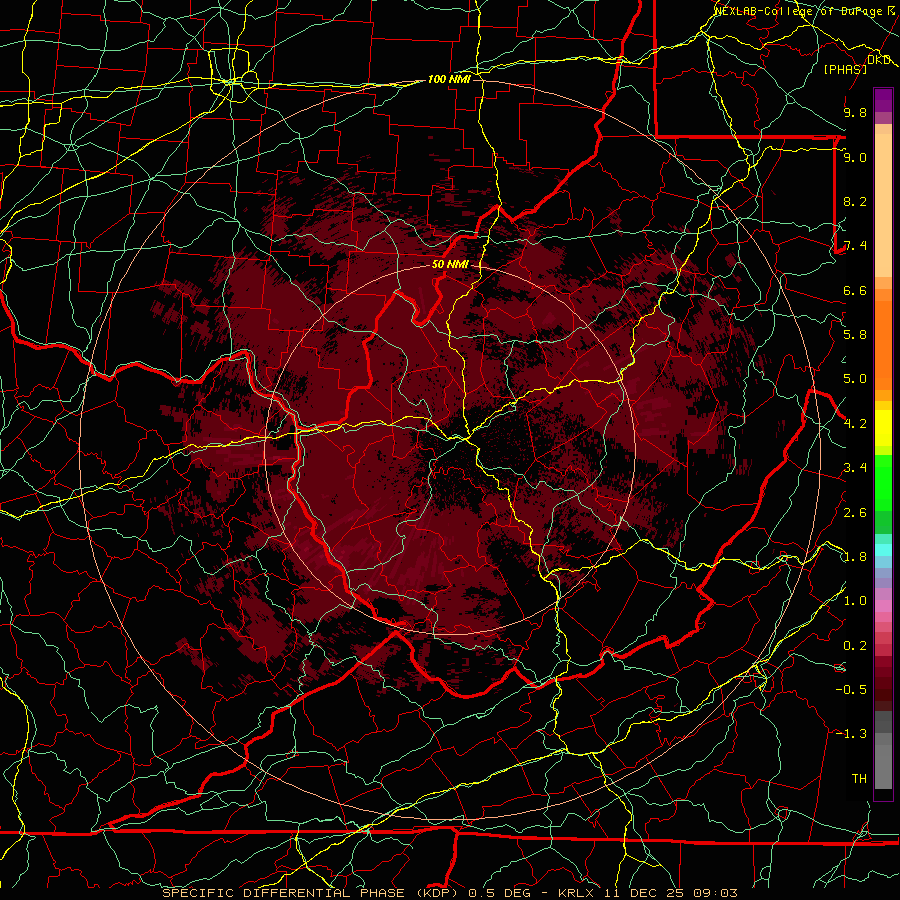
Task: Click the 9.8 value on the color scale
Action: point(855,112)
